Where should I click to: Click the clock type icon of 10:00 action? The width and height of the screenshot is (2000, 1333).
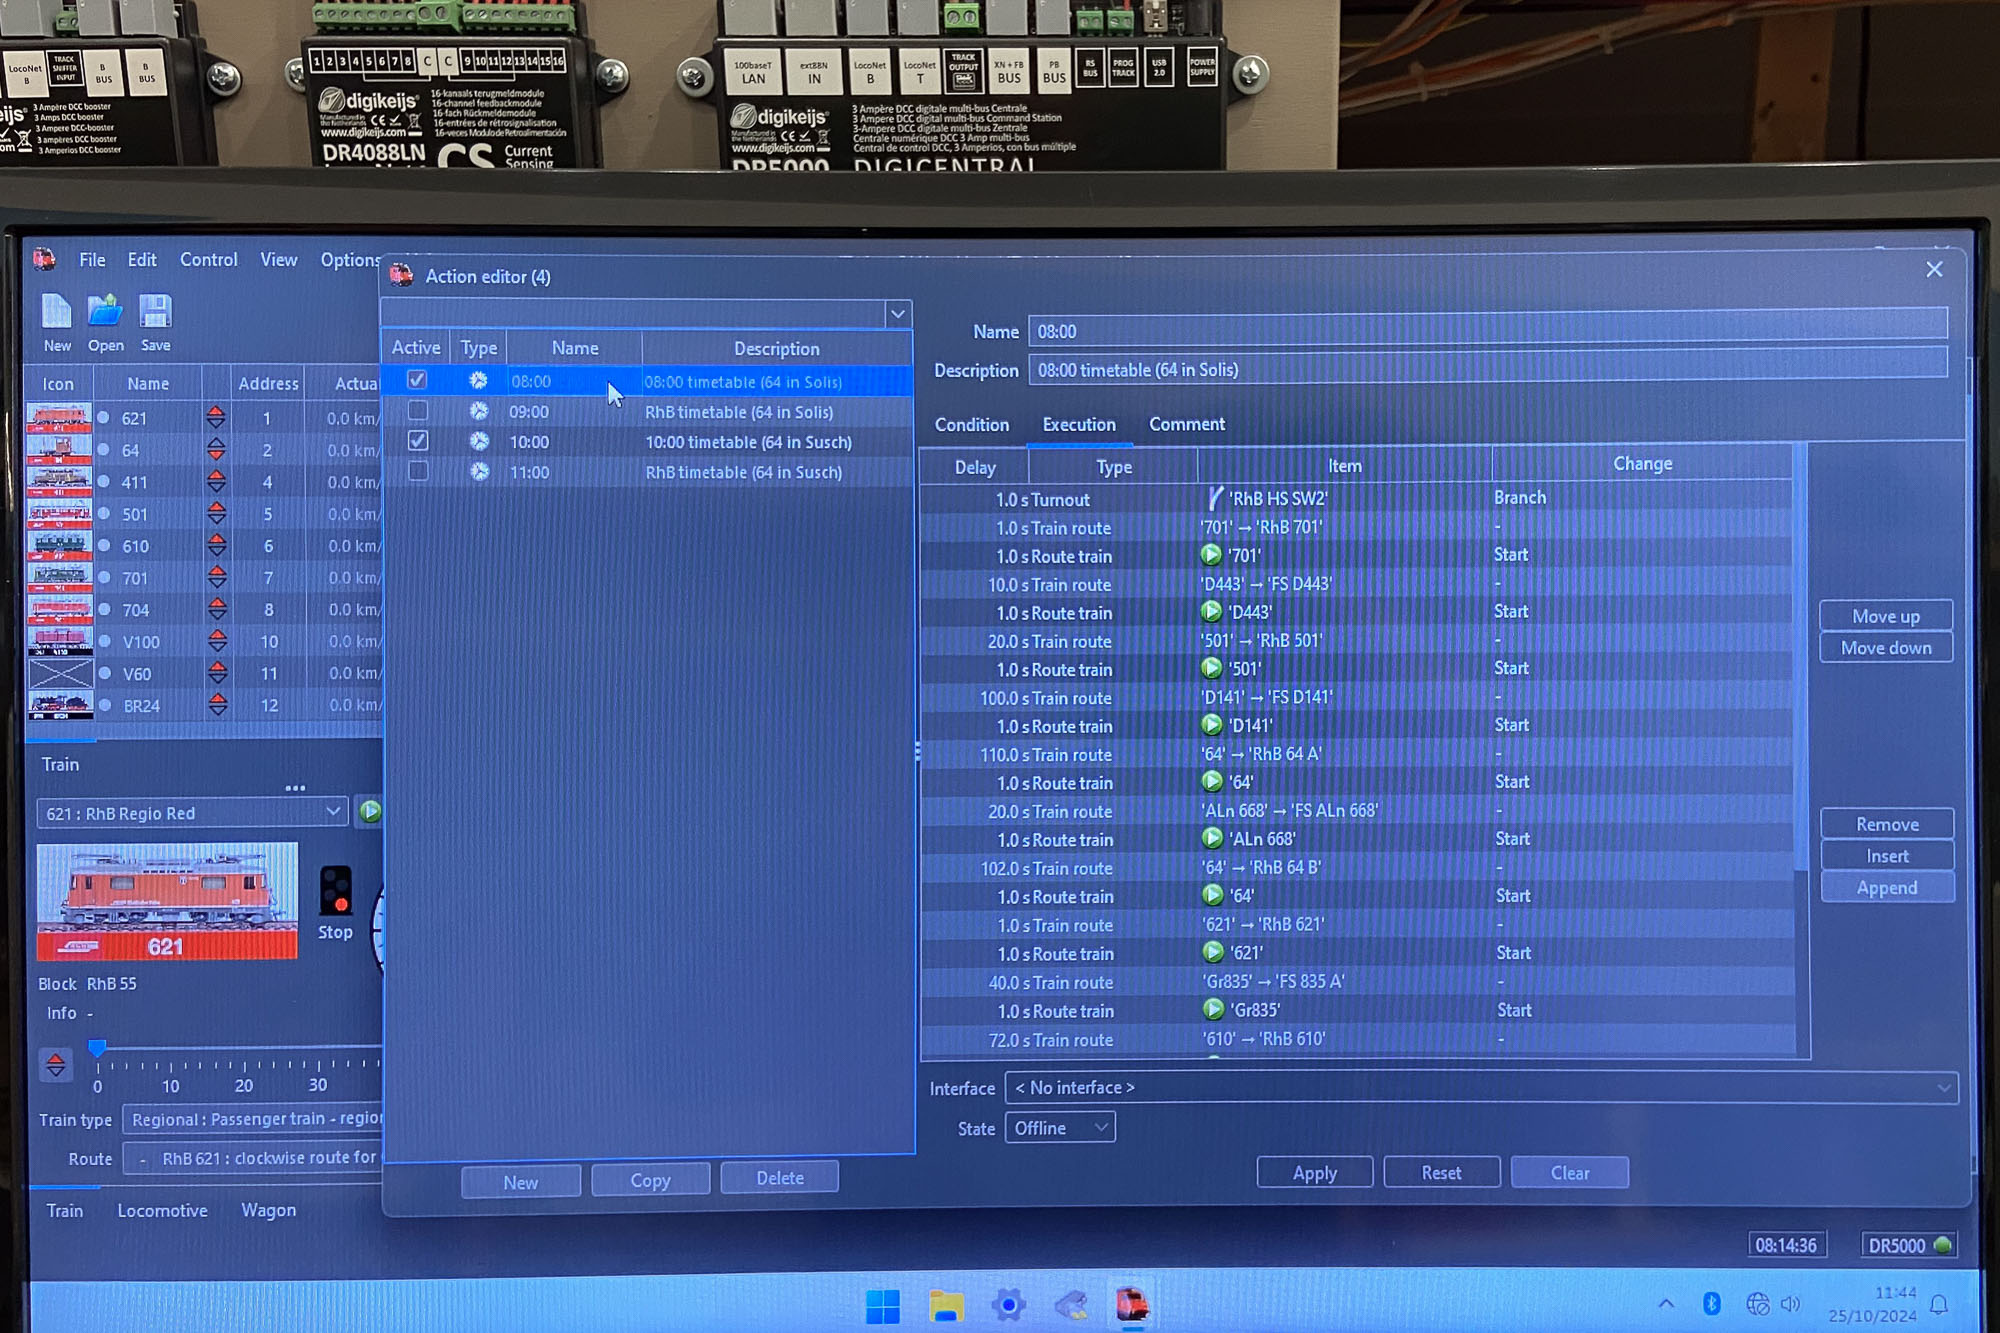[480, 441]
